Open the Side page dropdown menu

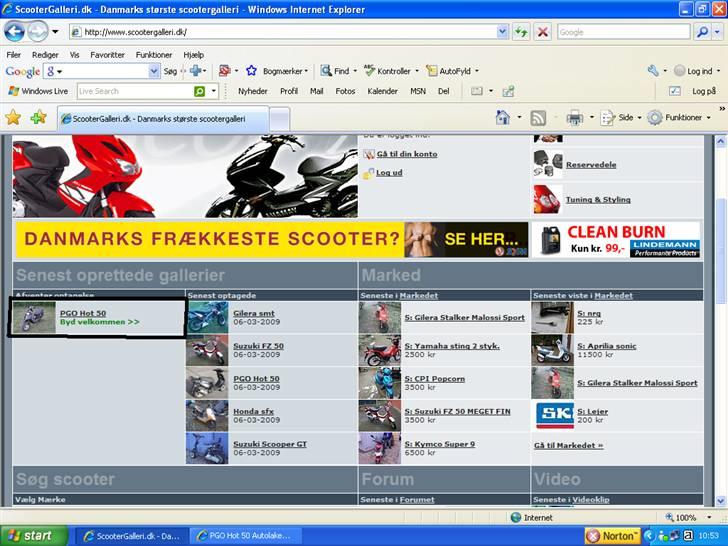pyautogui.click(x=619, y=117)
